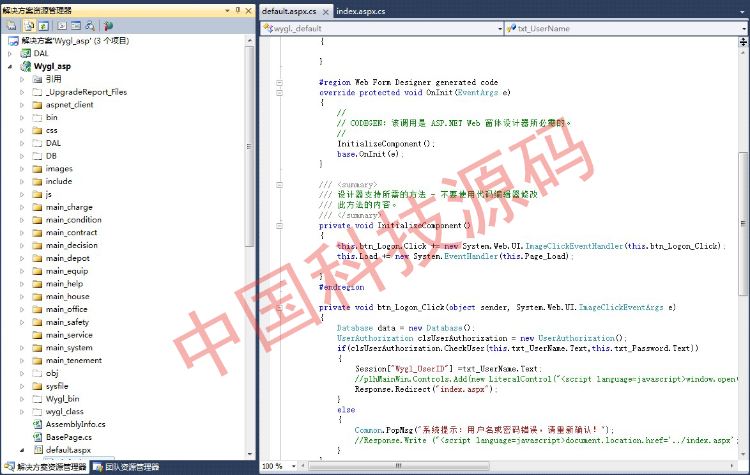Close the default.aspx.cs tab with its X
750x475 pixels.
pos(325,12)
